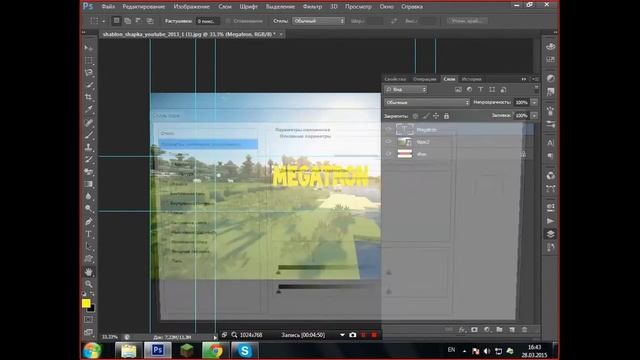Open the tool preset picker arrow
Viewport: 640px width, 360px height.
[x=104, y=21]
